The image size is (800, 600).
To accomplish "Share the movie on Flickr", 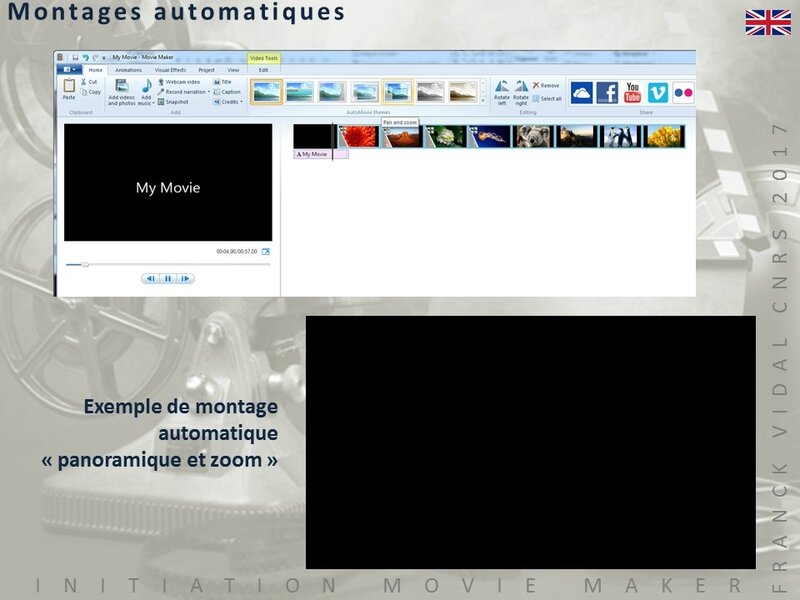I will (683, 93).
